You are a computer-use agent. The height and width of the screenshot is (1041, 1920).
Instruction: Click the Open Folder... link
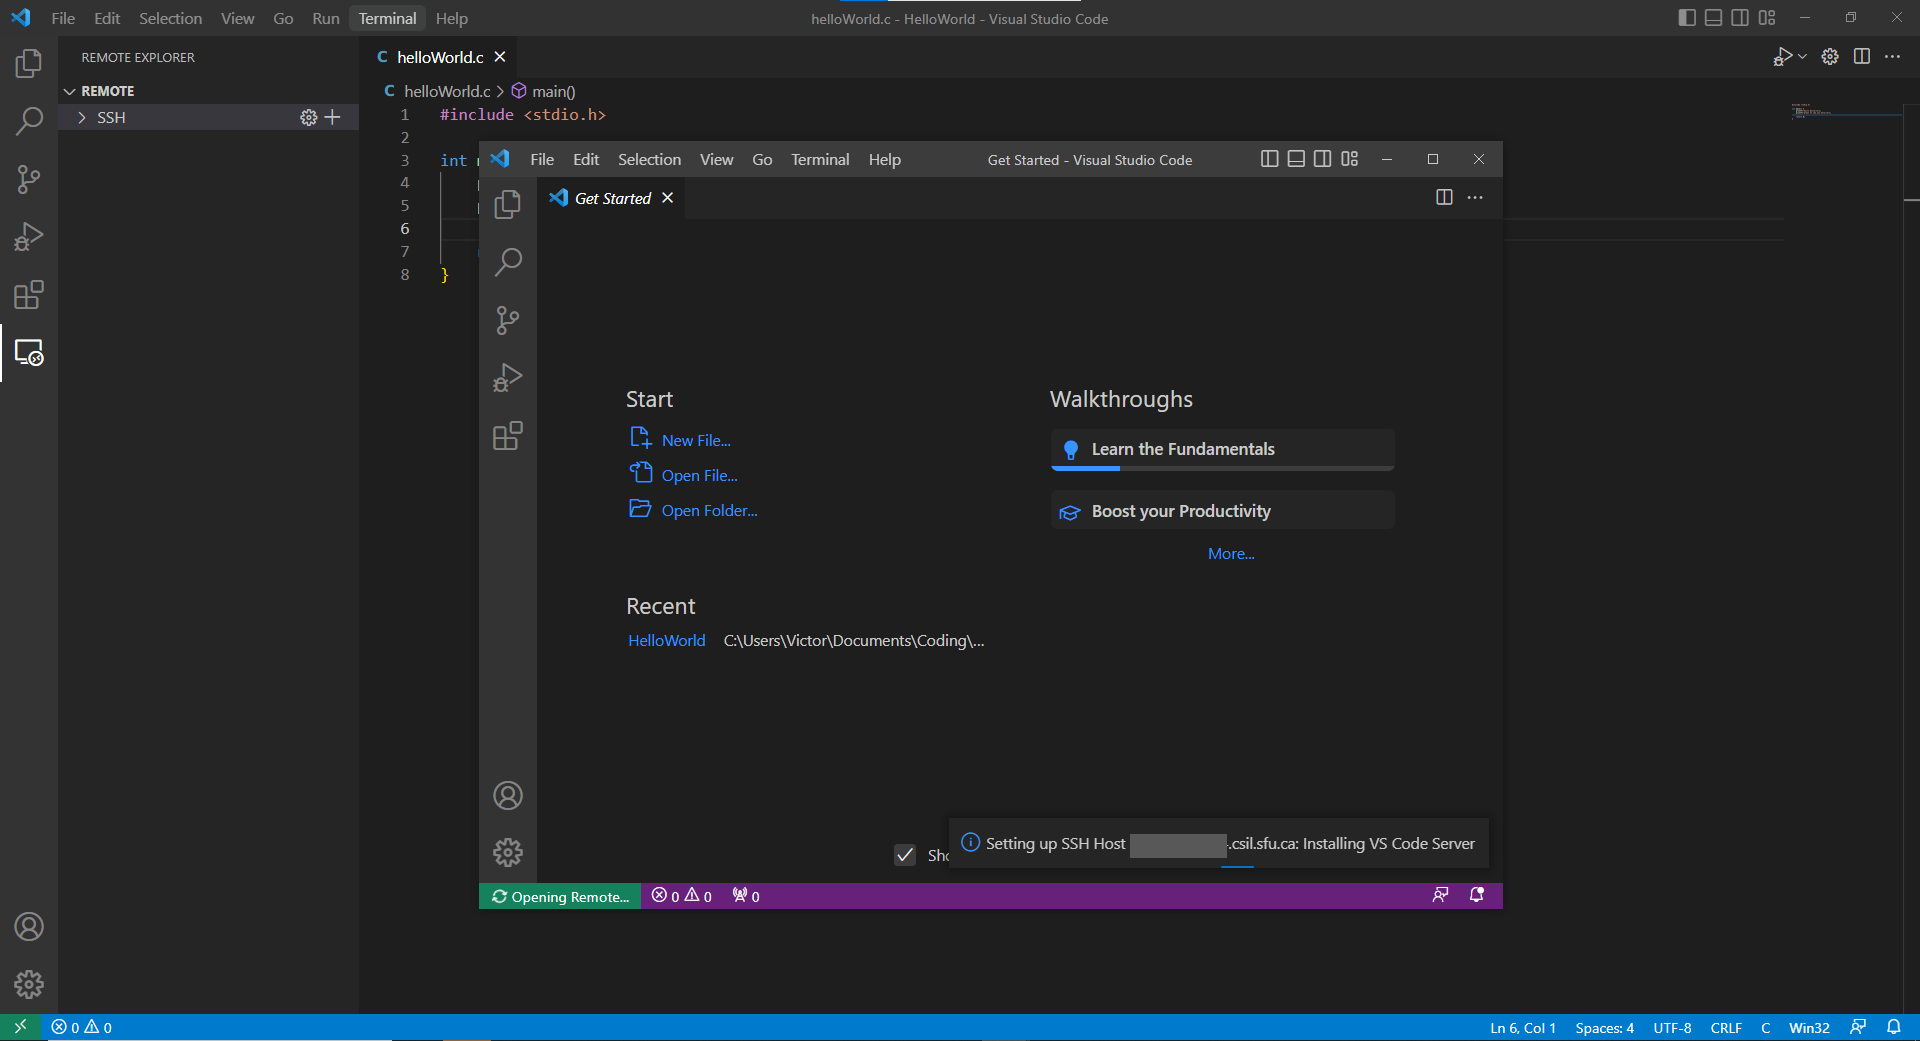(708, 510)
